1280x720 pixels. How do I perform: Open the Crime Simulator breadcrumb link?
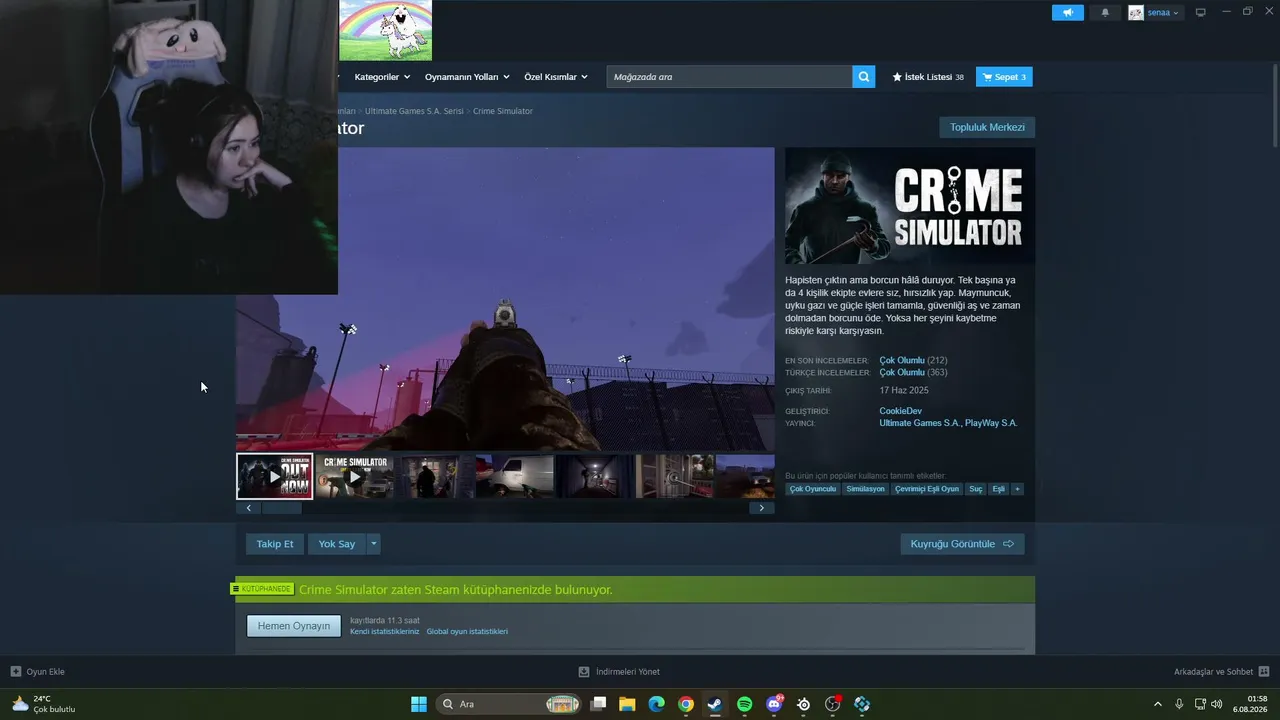pos(503,111)
